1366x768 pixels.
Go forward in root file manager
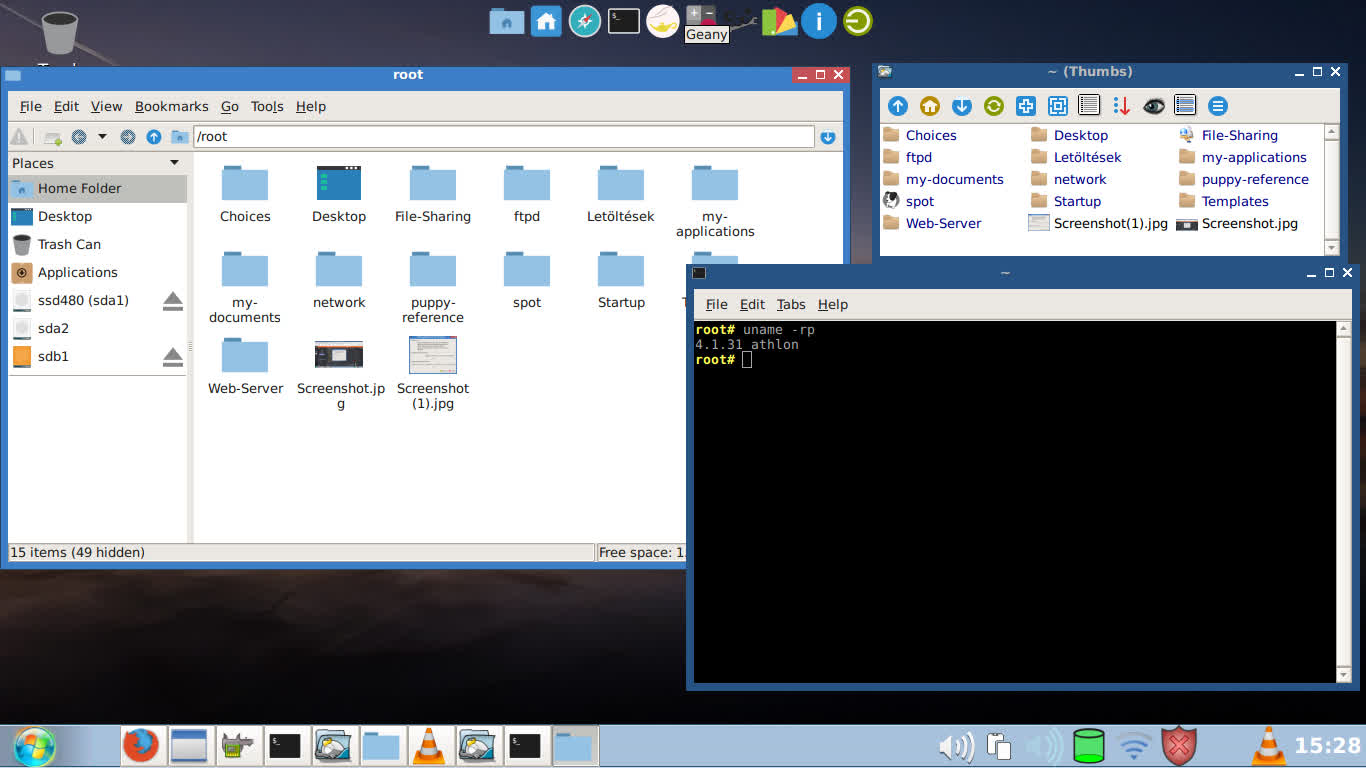128,137
